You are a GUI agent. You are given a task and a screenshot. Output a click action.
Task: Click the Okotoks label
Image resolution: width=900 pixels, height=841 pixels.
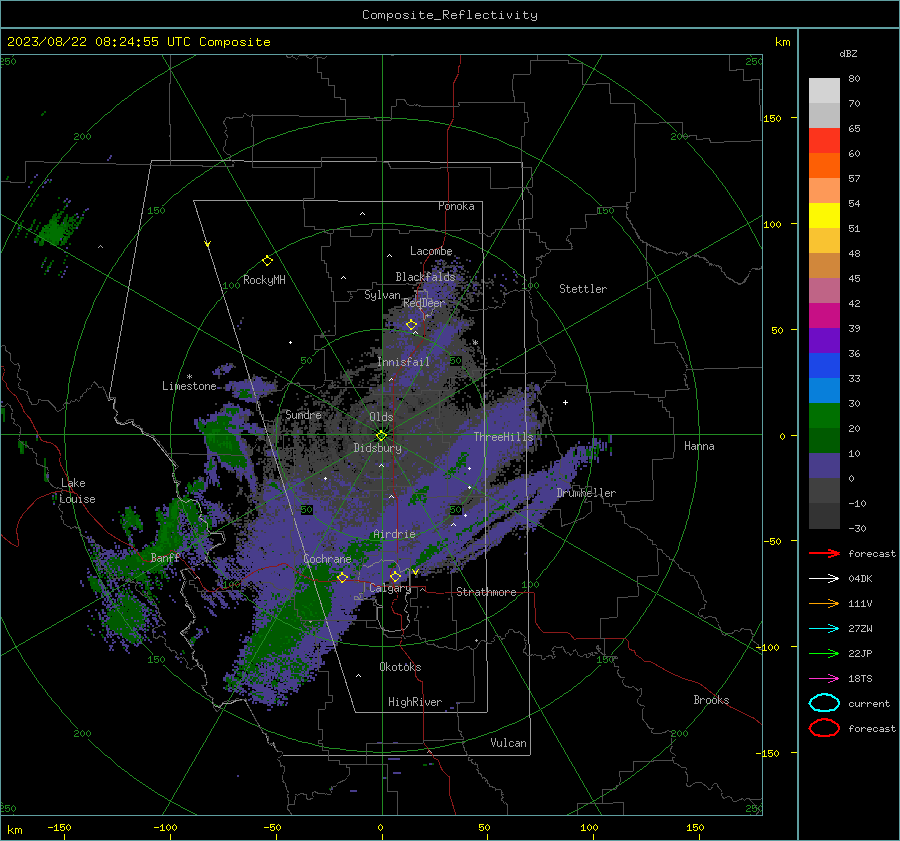click(400, 667)
